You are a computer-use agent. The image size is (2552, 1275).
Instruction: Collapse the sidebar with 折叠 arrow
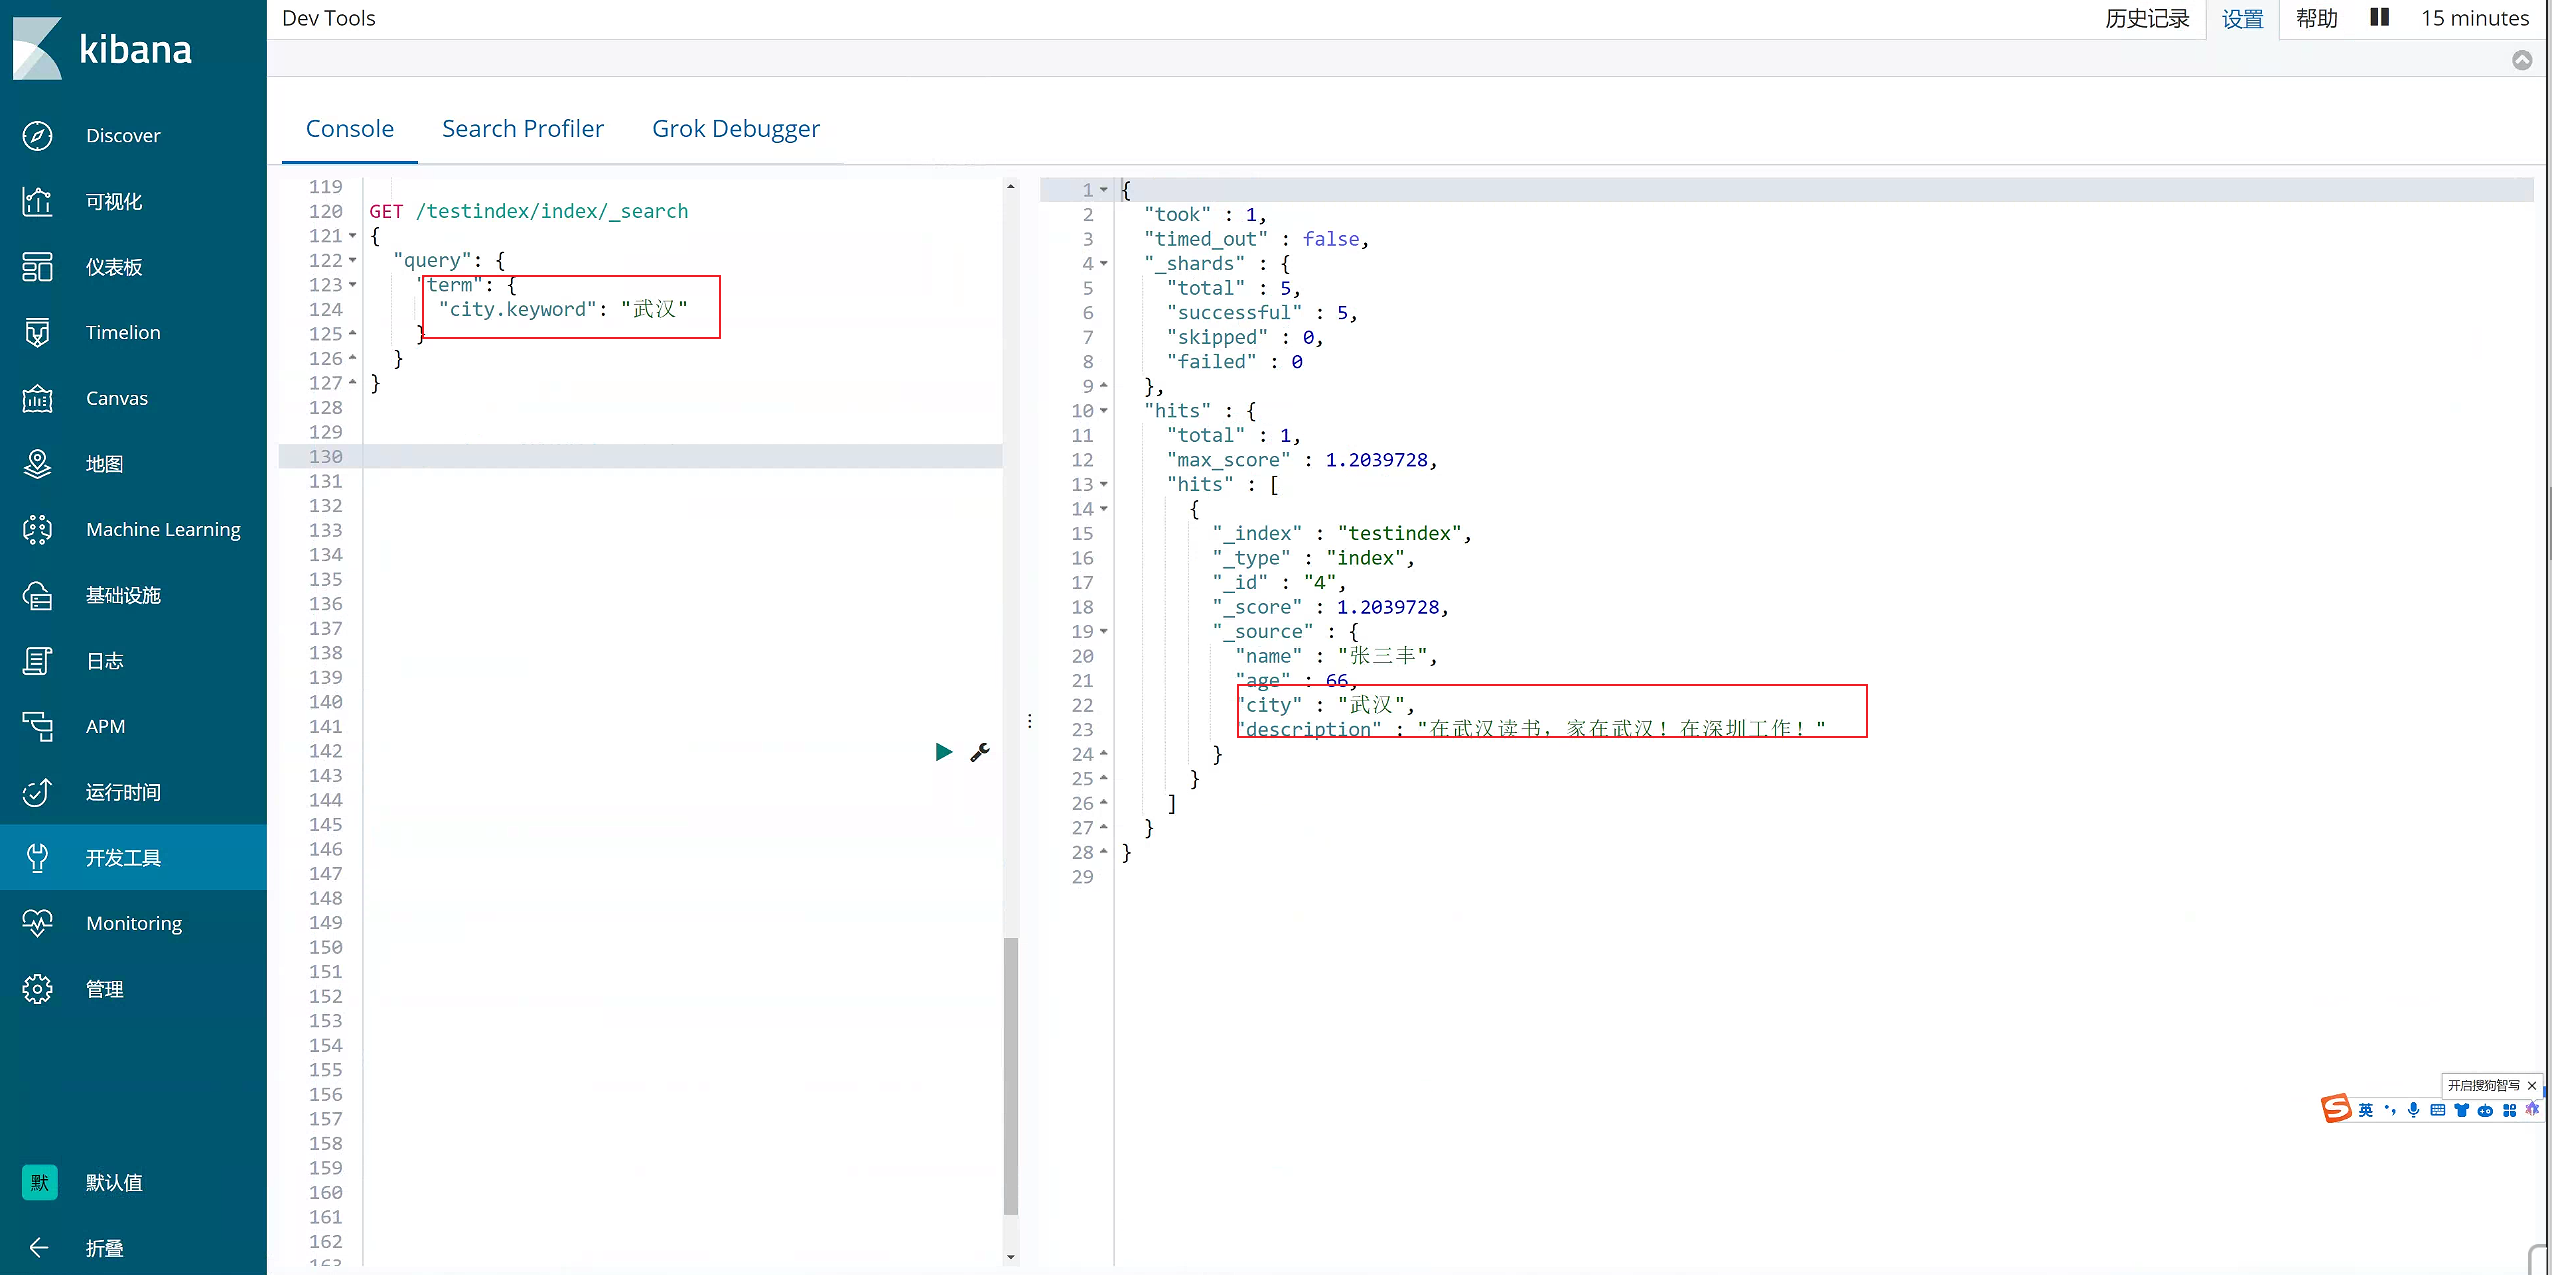38,1247
